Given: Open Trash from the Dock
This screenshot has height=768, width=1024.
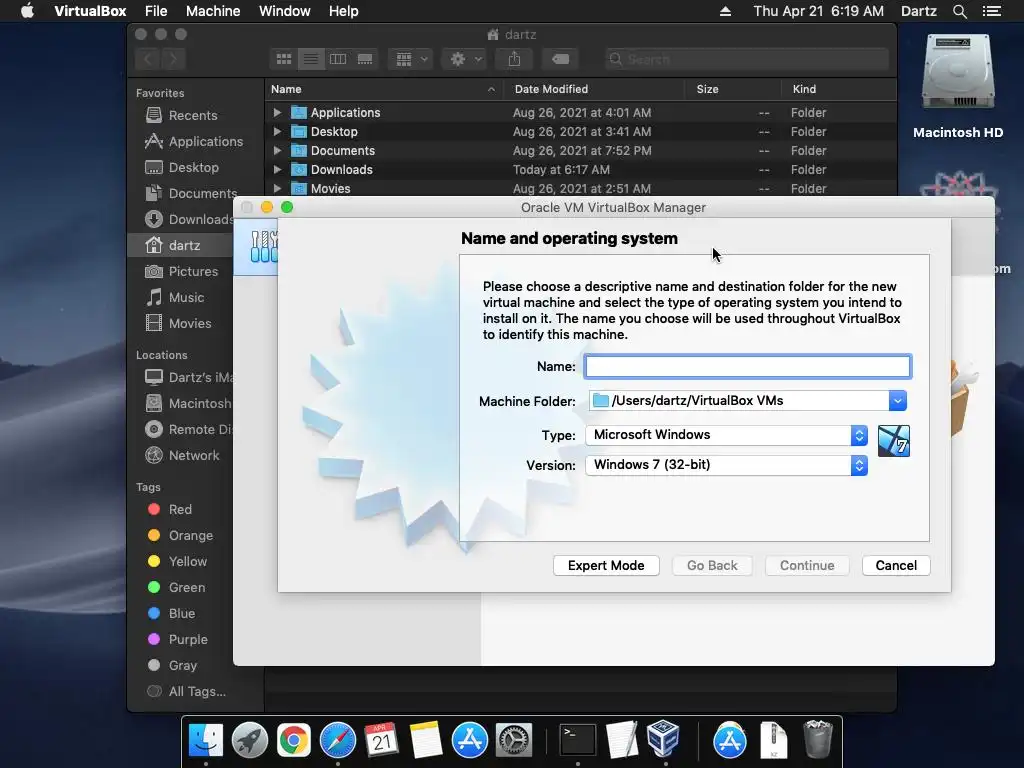Looking at the screenshot, I should point(817,739).
